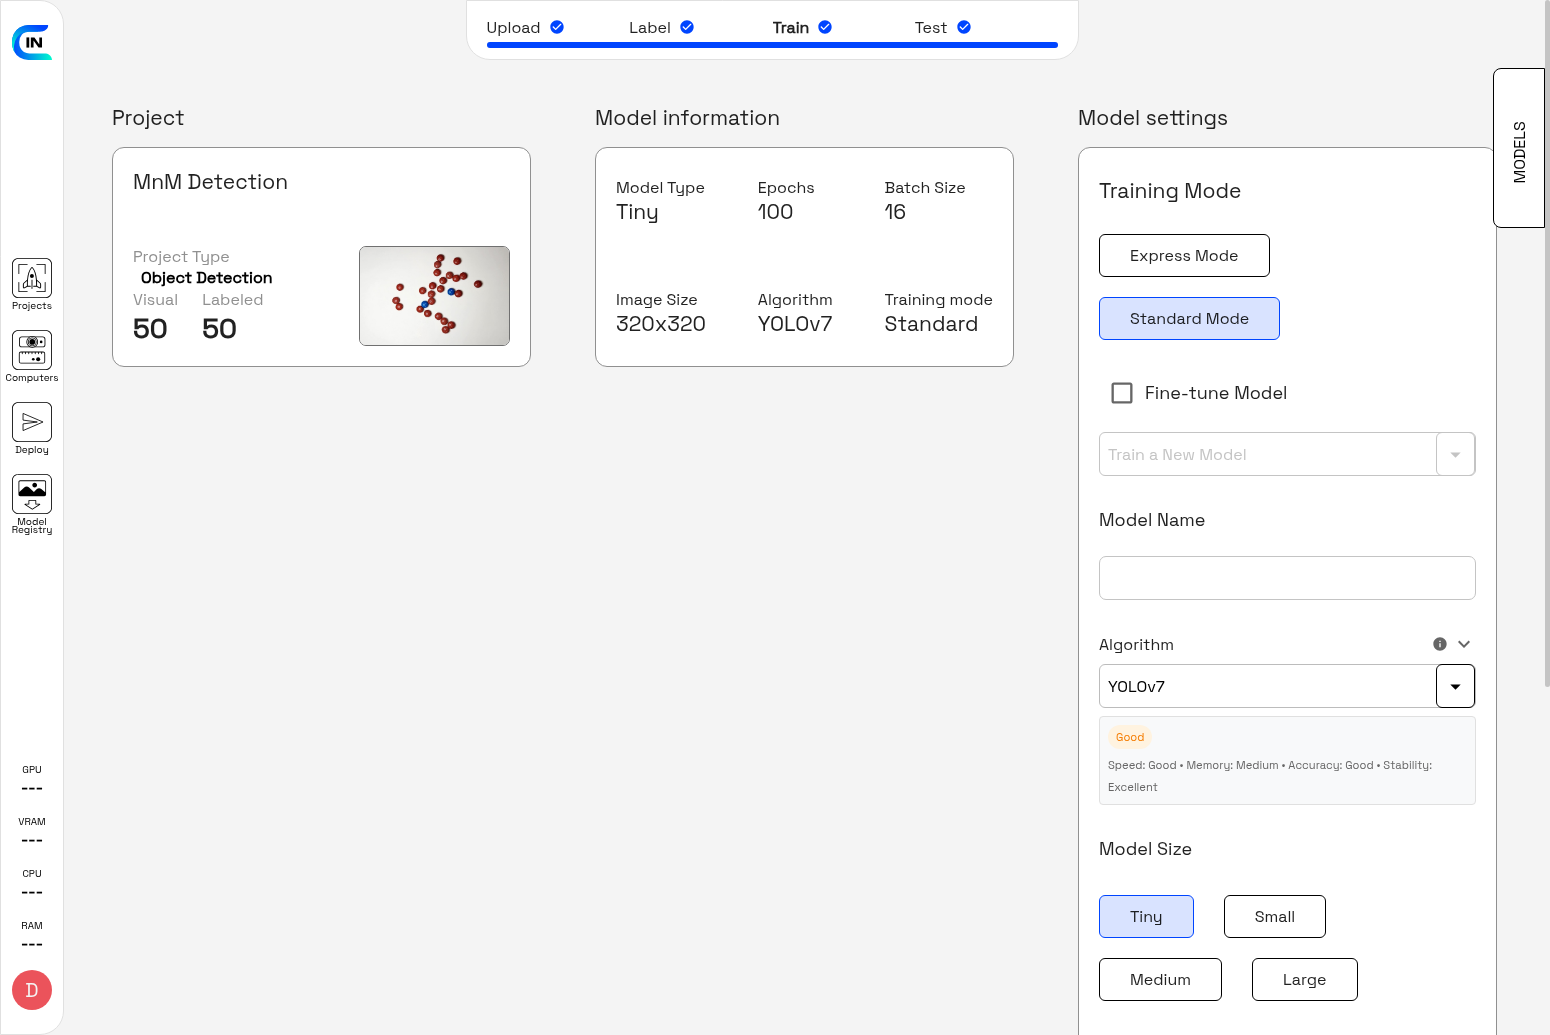The height and width of the screenshot is (1035, 1550).
Task: Select the Large model size
Action: 1304,979
